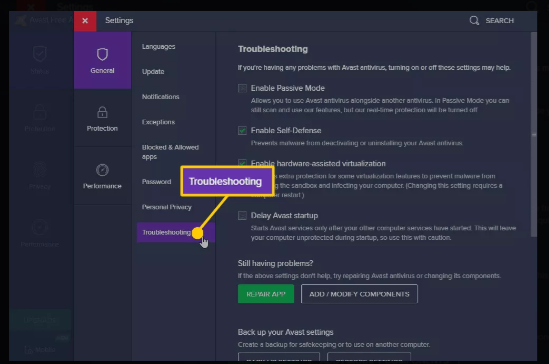Toggle hardware-assisted virtualization checkbox
549x364 pixels.
[242, 163]
